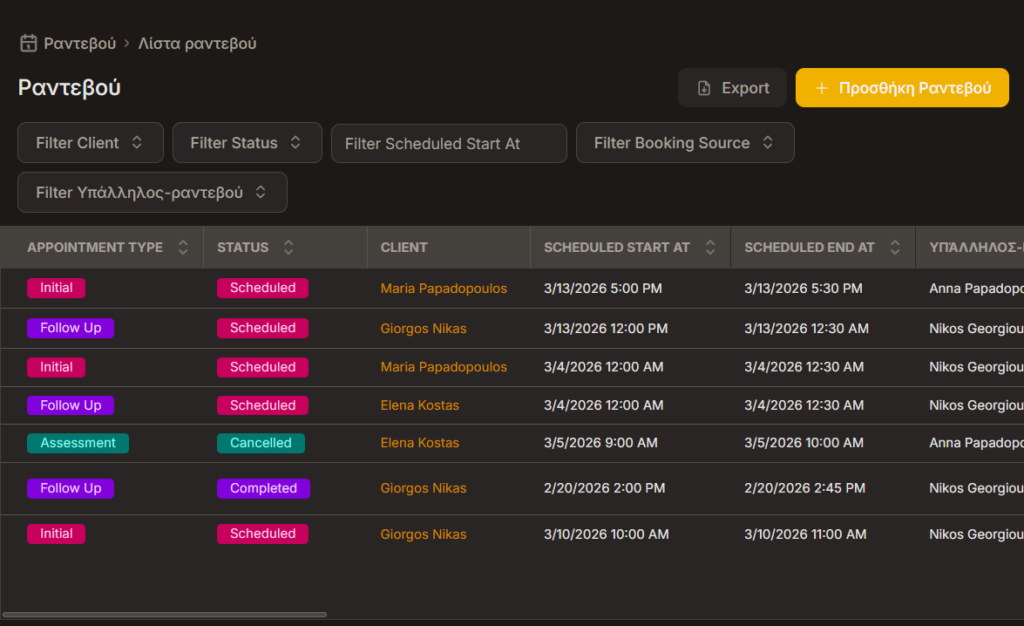This screenshot has height=626, width=1024.
Task: Click the Export download icon
Action: point(704,88)
